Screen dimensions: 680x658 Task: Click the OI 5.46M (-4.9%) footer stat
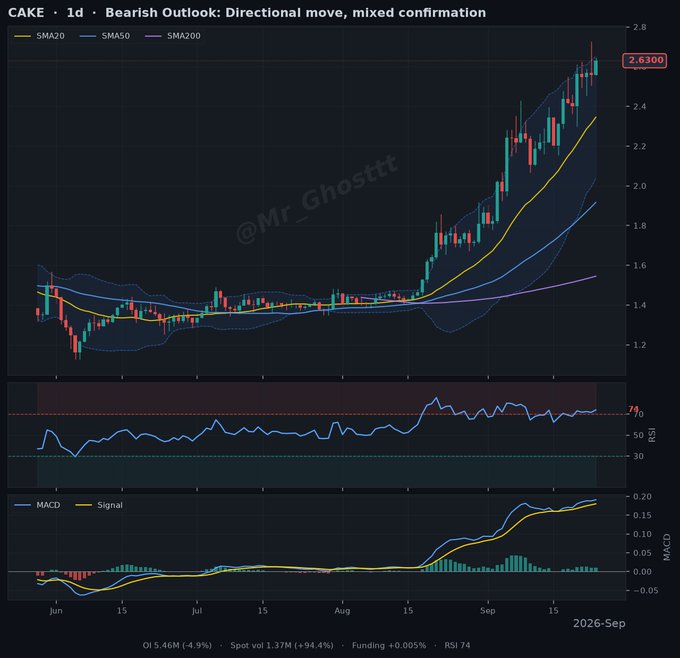click(177, 645)
